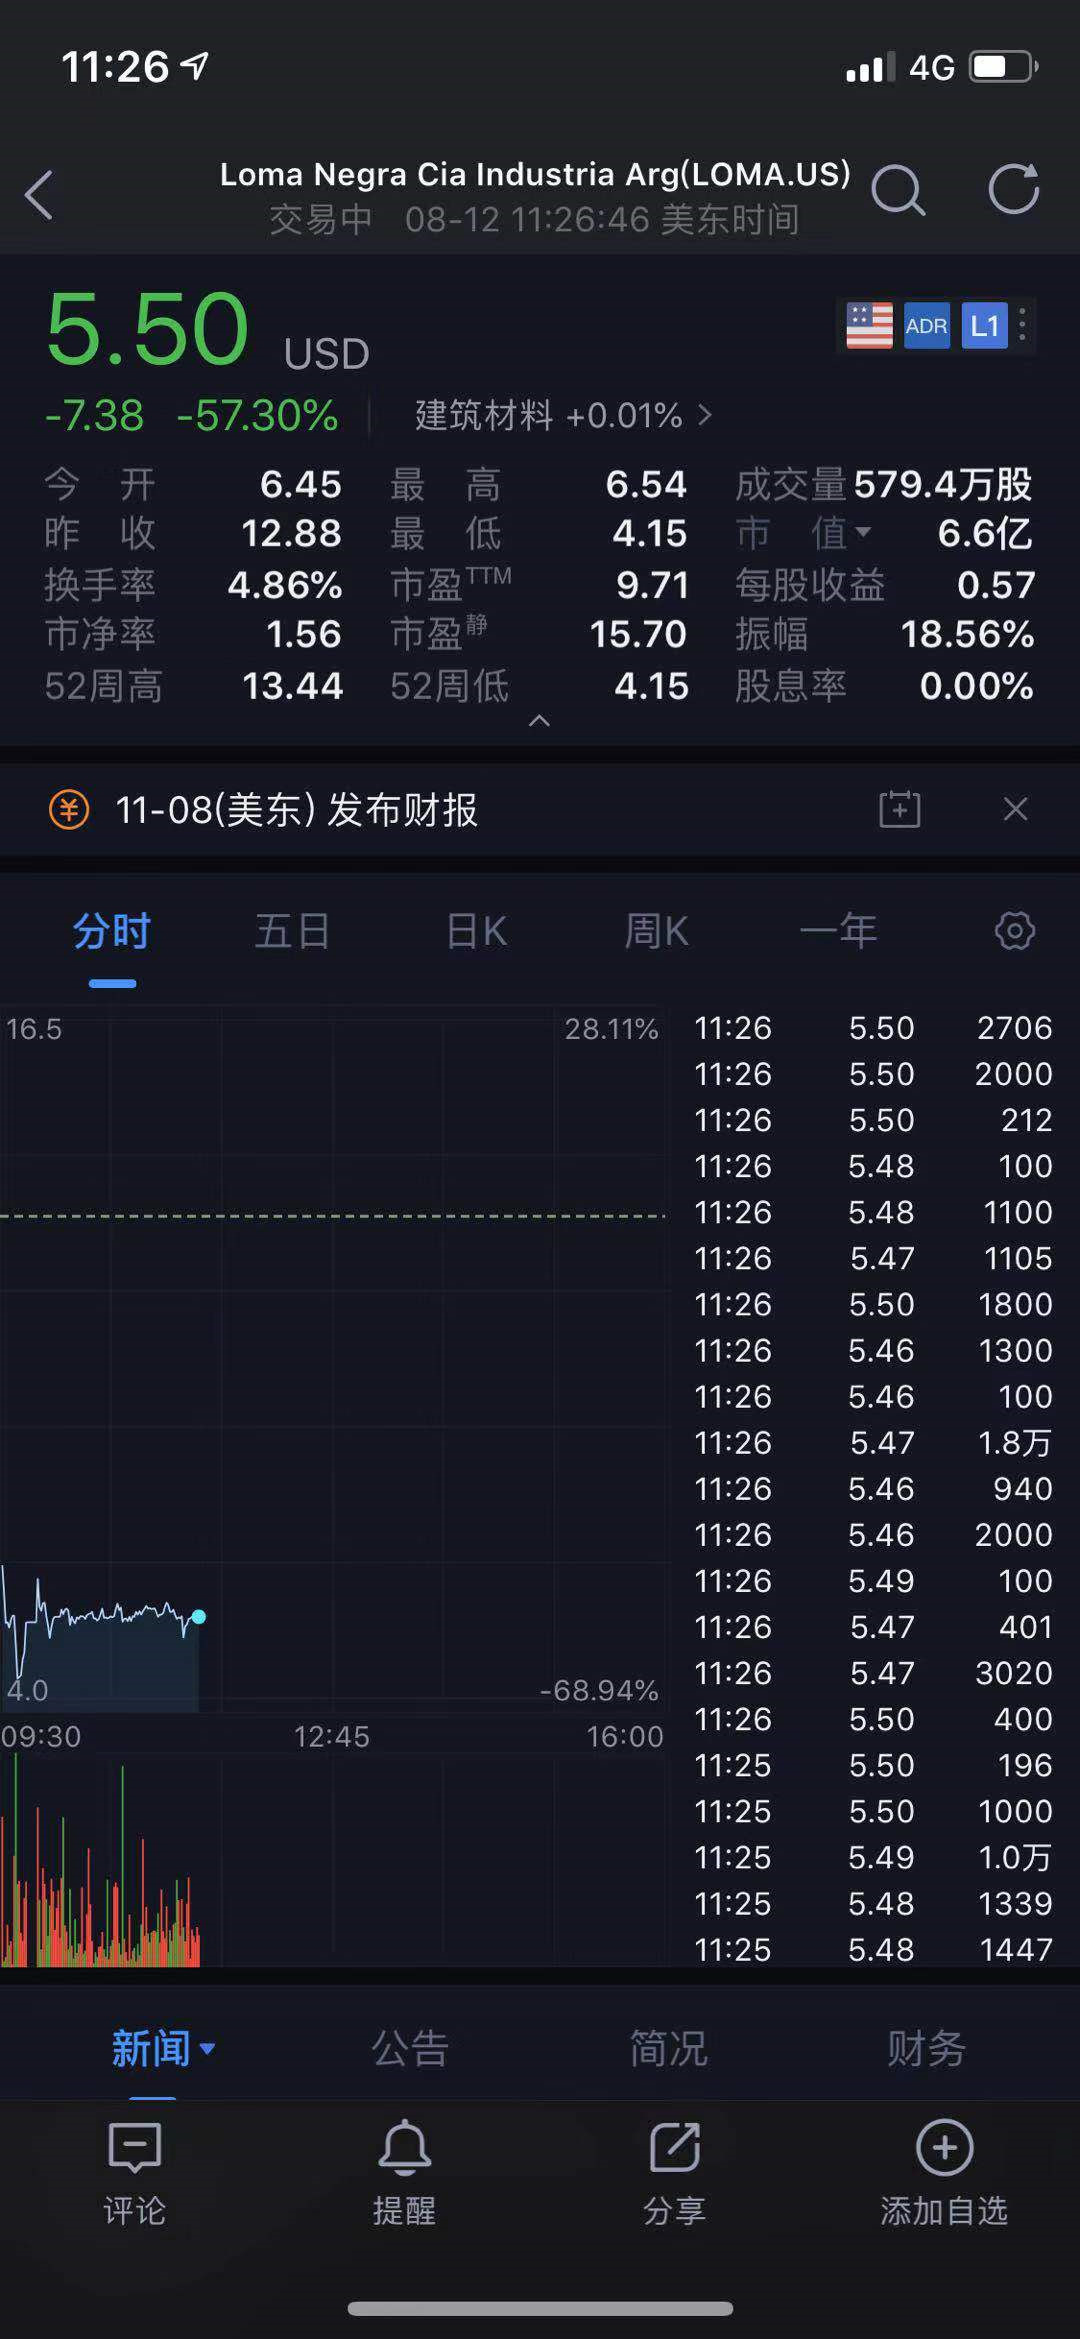
Task: Switch to the 五日 chart tab
Action: 292,932
